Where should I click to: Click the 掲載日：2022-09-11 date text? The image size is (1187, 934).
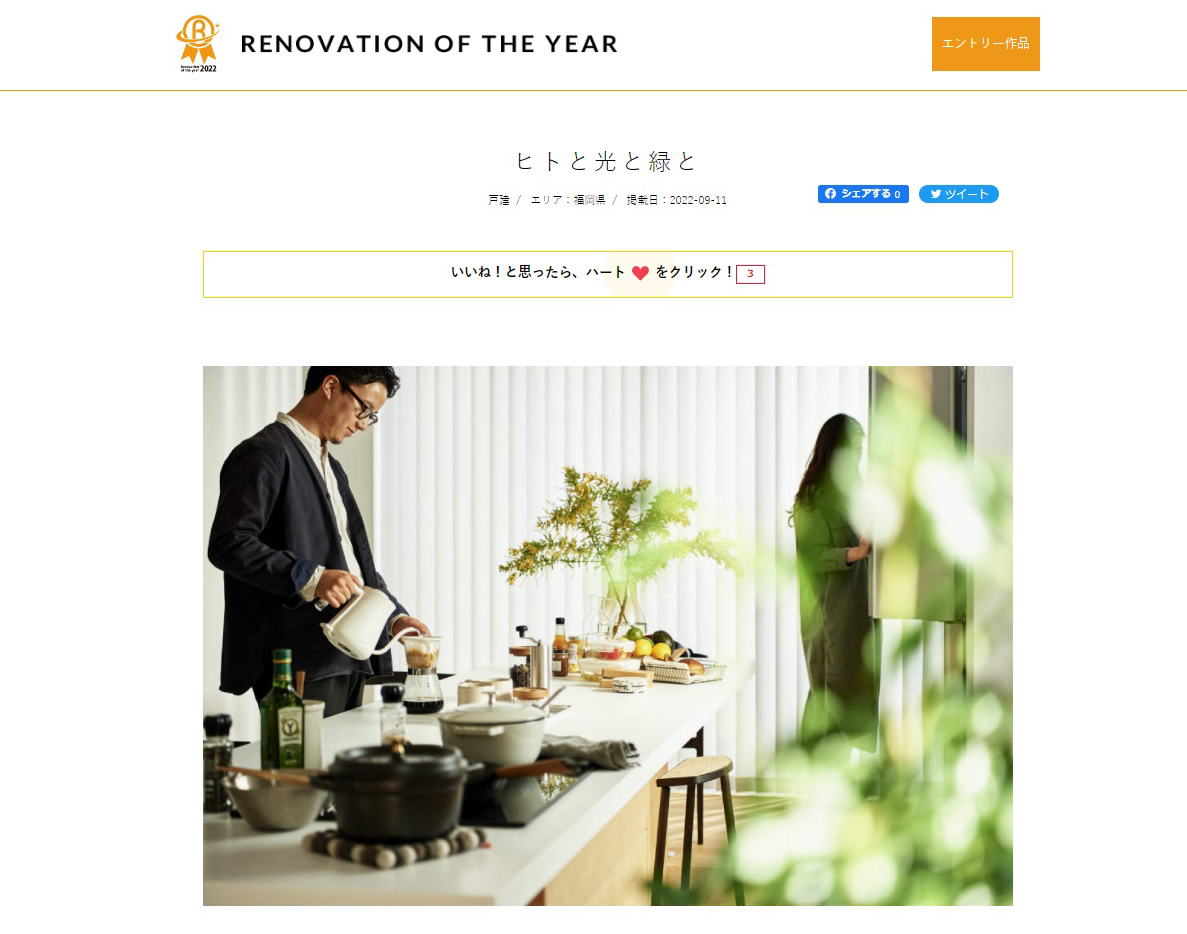click(x=676, y=200)
